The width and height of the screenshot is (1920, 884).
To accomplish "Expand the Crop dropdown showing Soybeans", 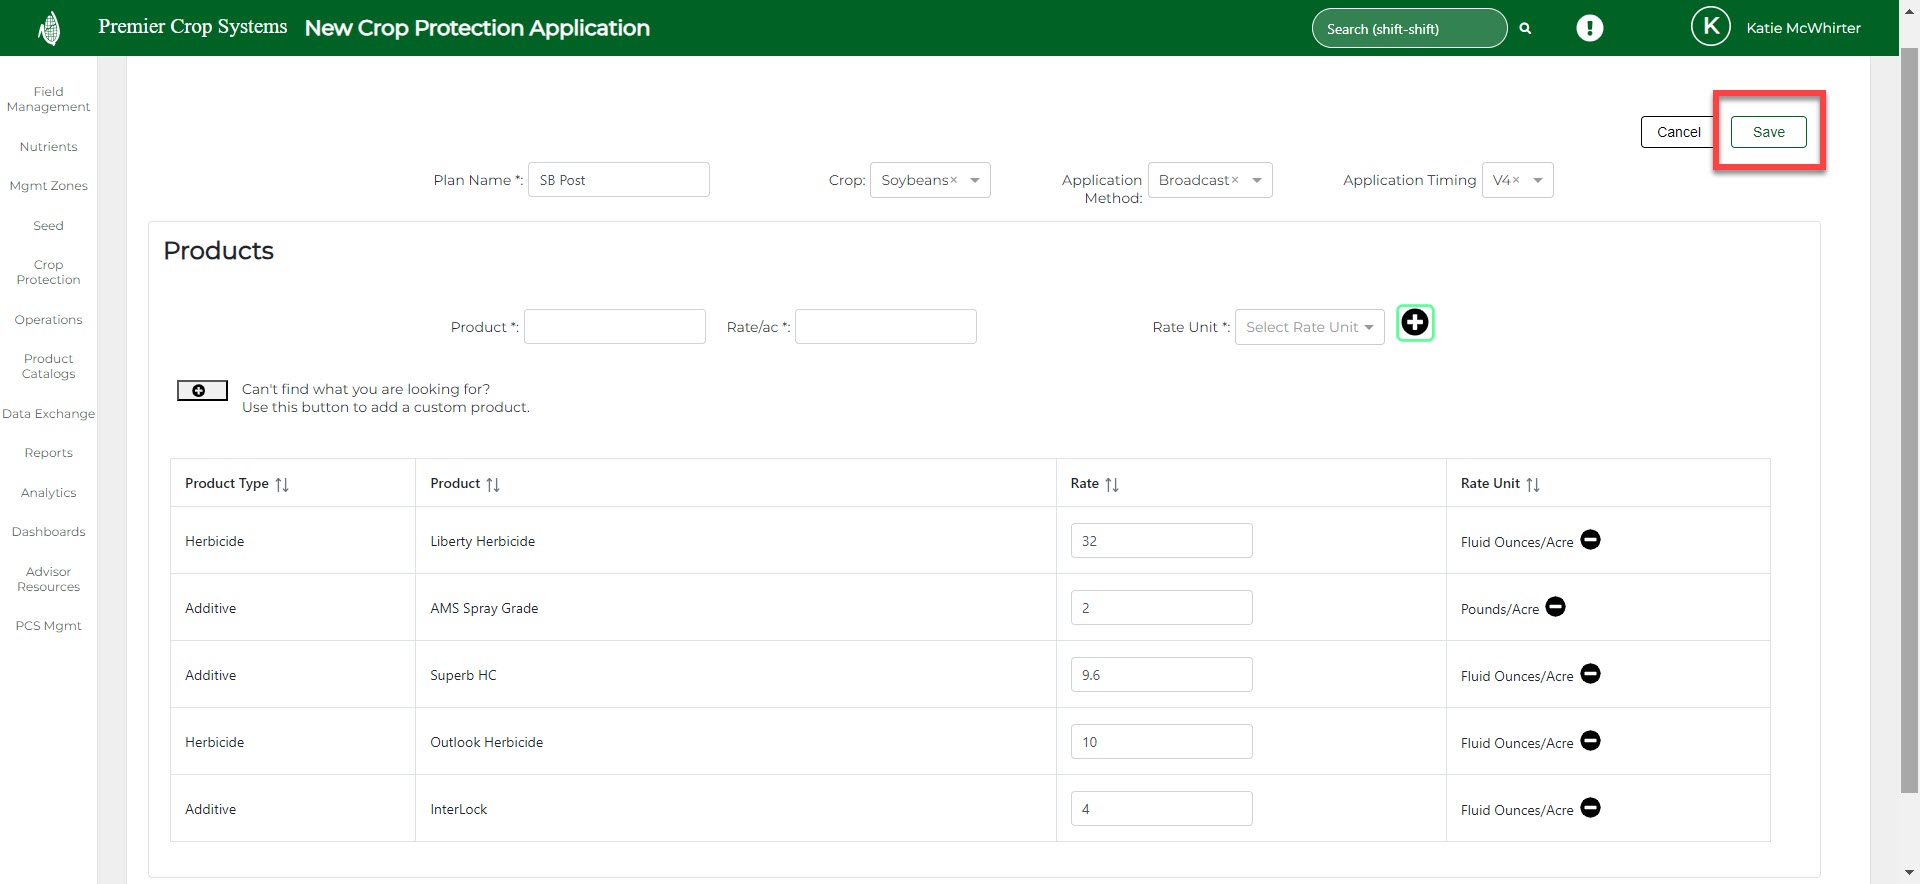I will [x=974, y=180].
